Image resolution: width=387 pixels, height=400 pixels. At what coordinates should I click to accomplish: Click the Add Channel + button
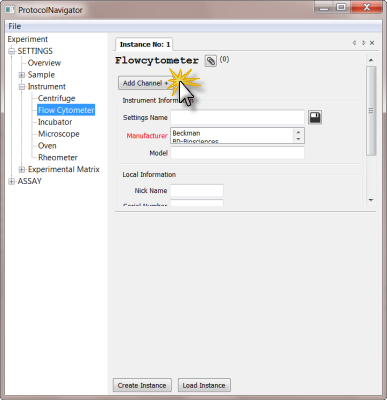click(x=145, y=83)
